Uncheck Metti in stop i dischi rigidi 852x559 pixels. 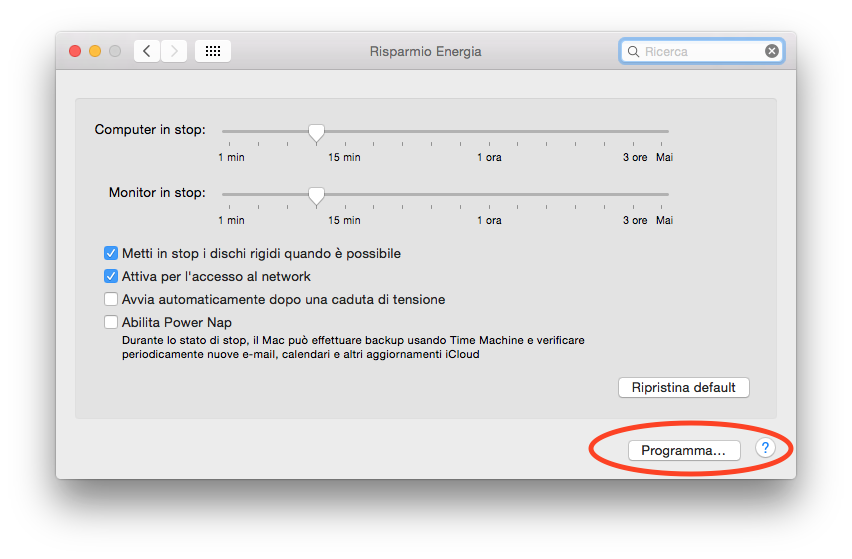pos(111,253)
